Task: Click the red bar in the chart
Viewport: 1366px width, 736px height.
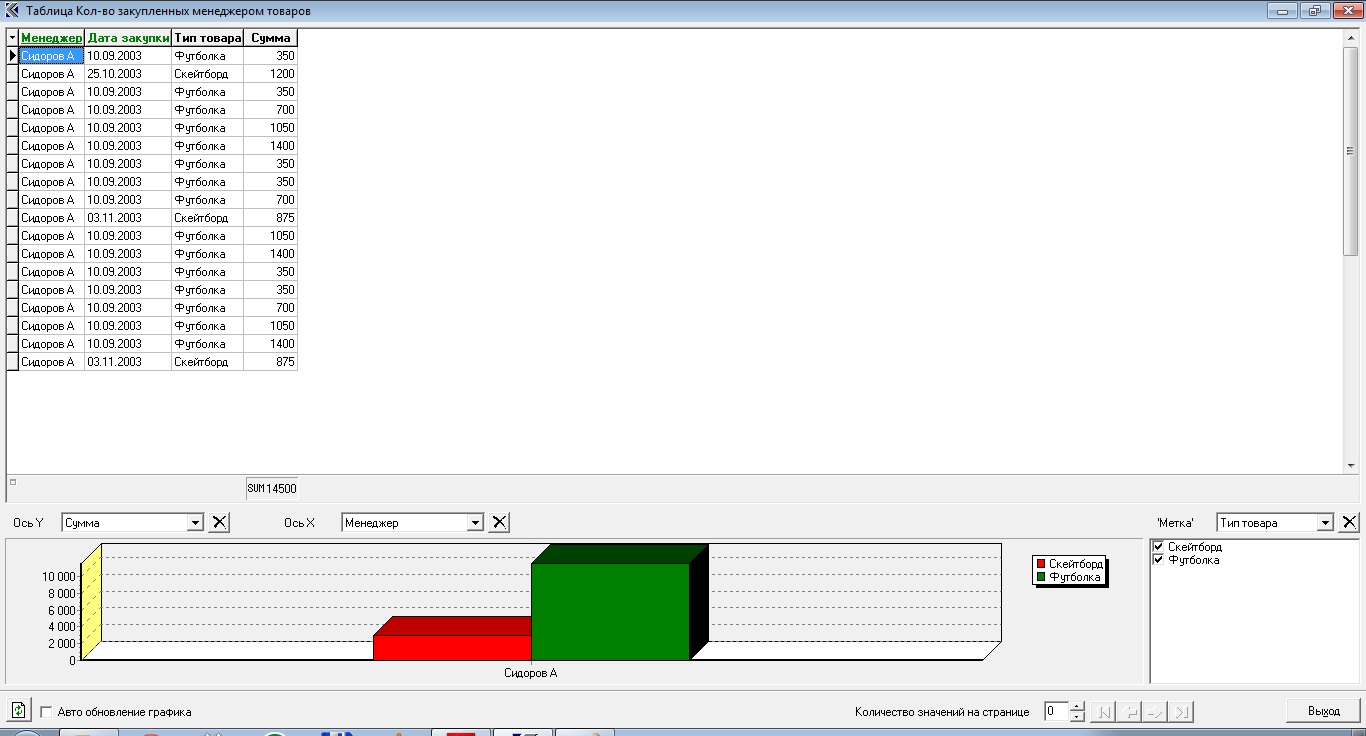Action: point(452,647)
